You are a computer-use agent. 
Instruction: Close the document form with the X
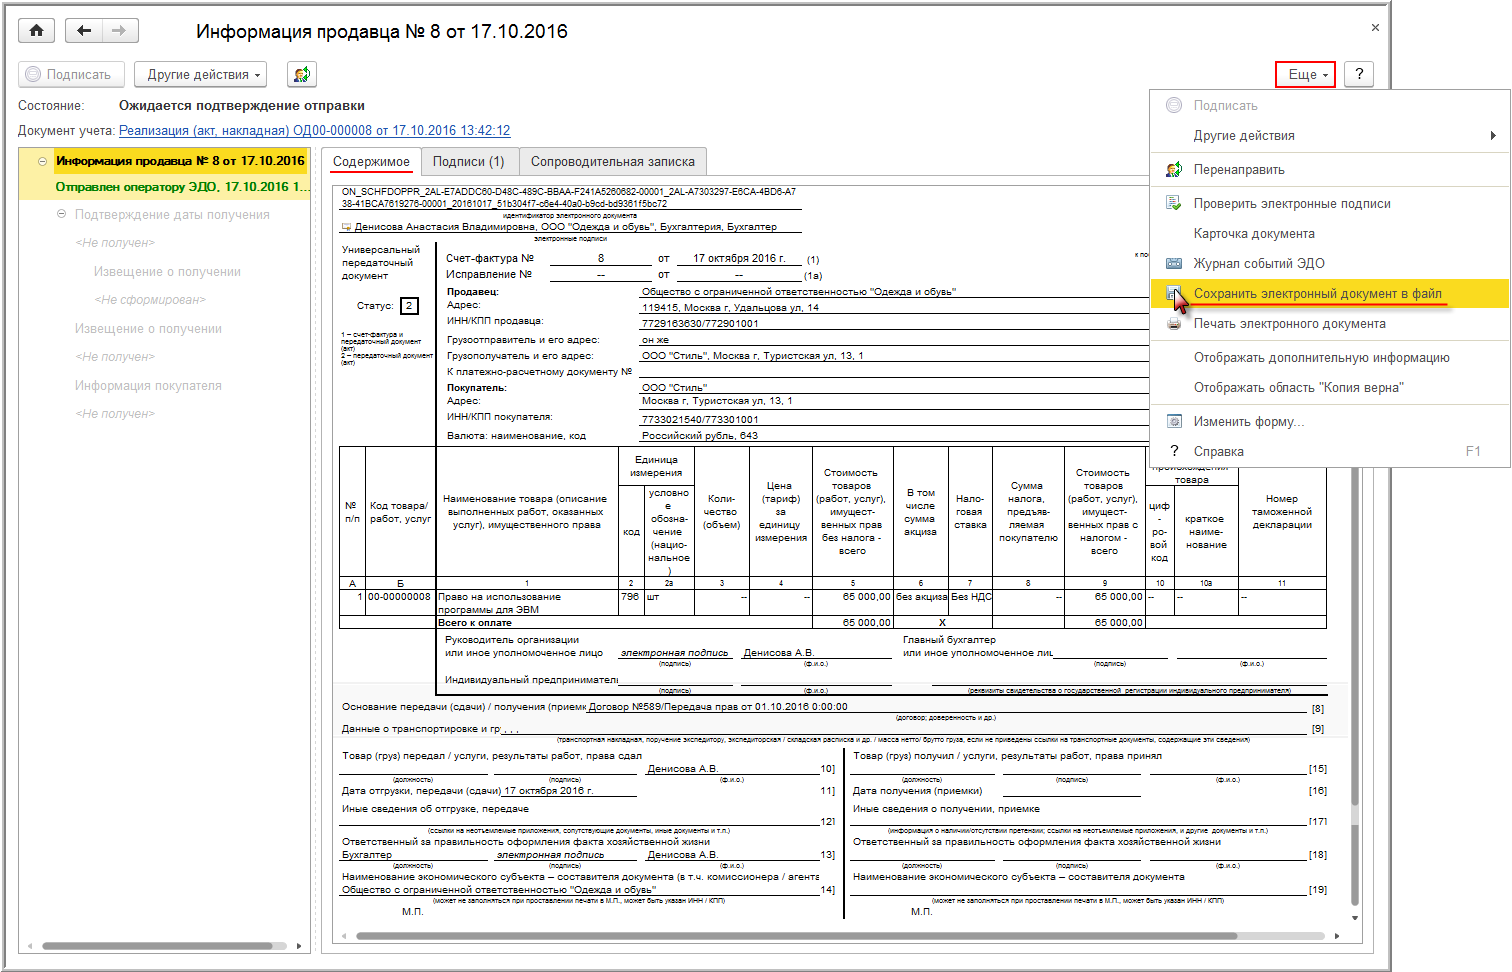1375,28
